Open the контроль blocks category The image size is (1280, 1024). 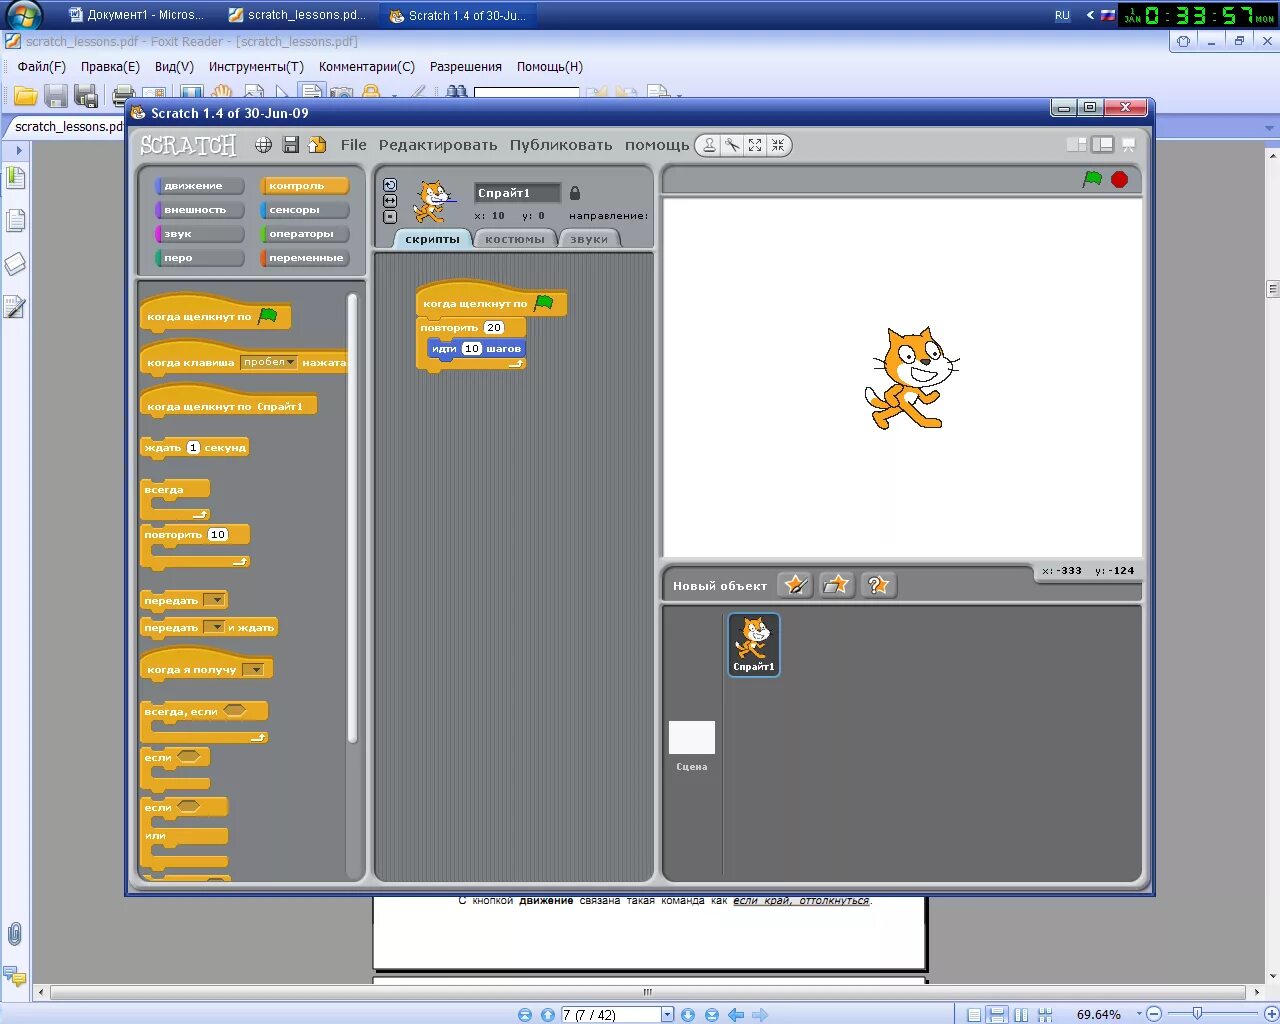(x=304, y=186)
